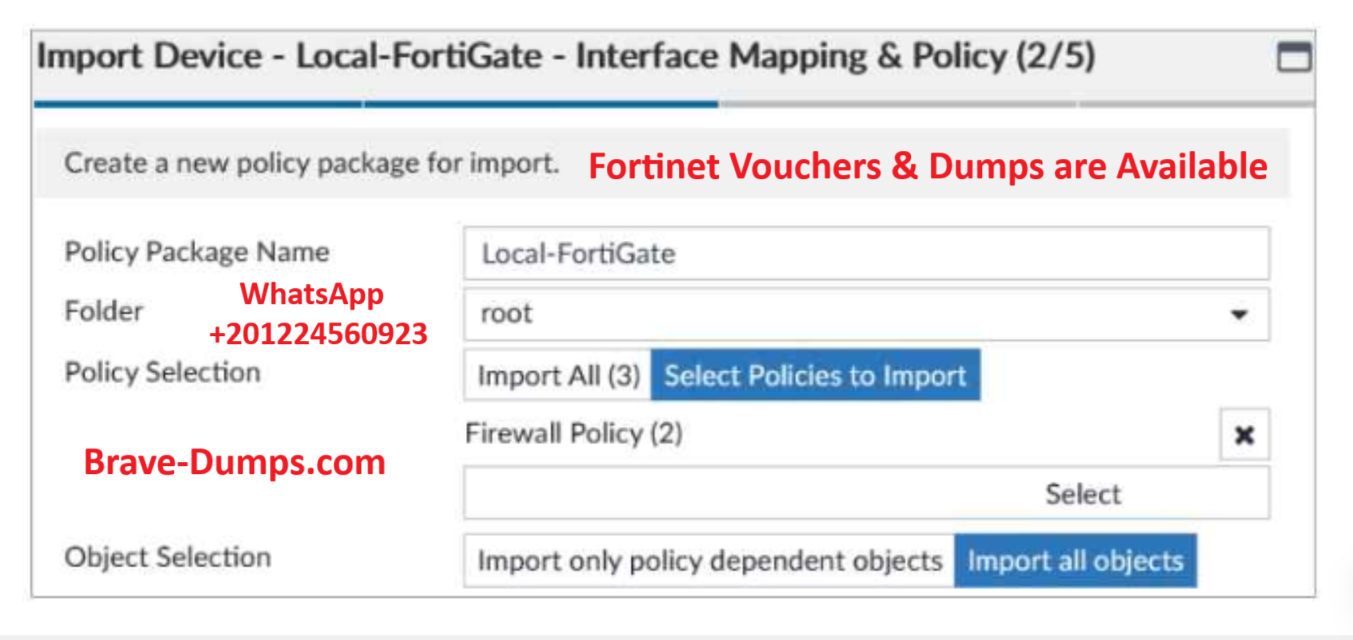The width and height of the screenshot is (1353, 640).
Task: Enable Import all objects option
Action: [x=1075, y=561]
